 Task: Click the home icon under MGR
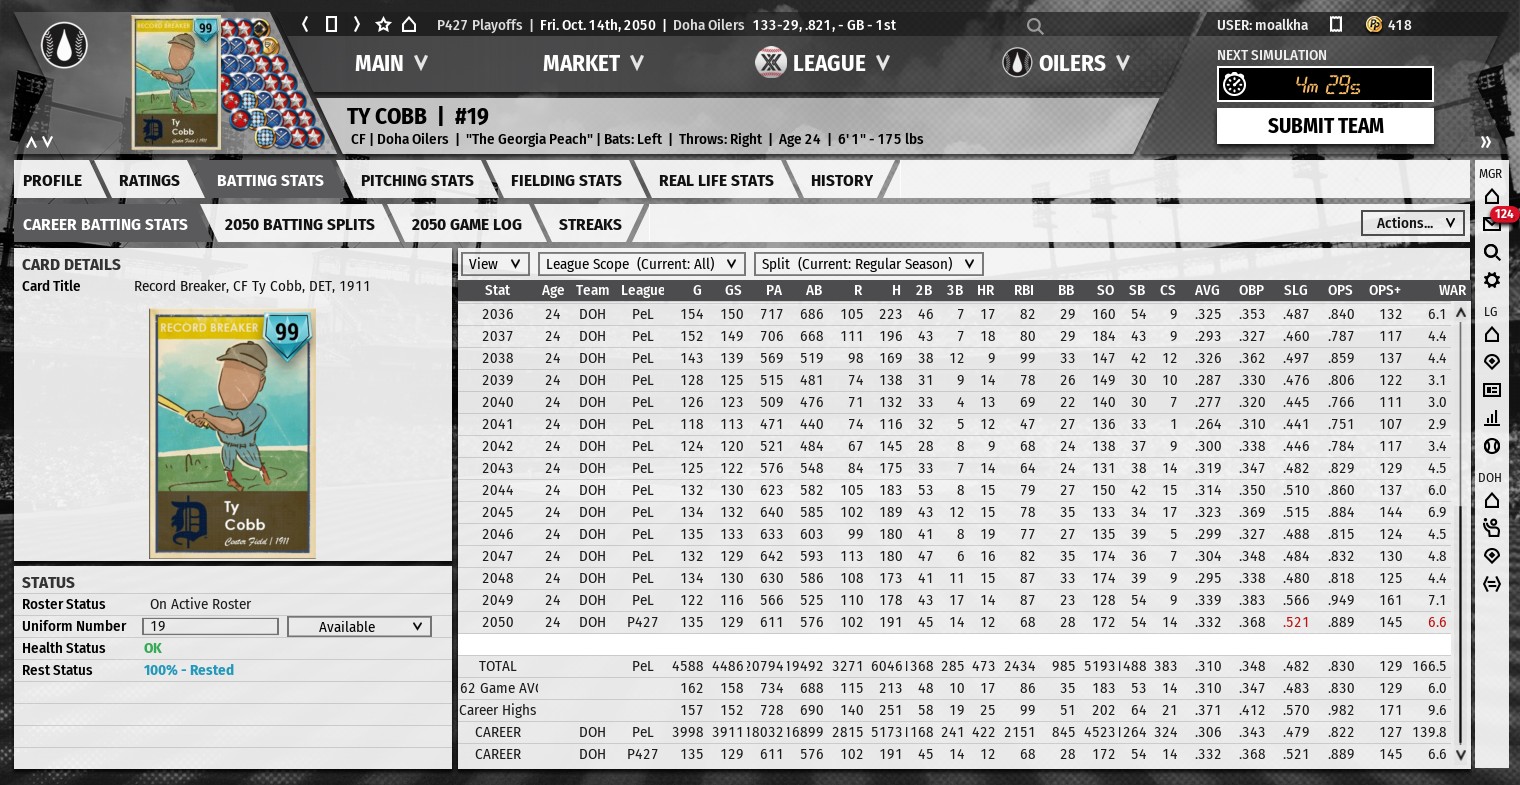tap(1491, 196)
